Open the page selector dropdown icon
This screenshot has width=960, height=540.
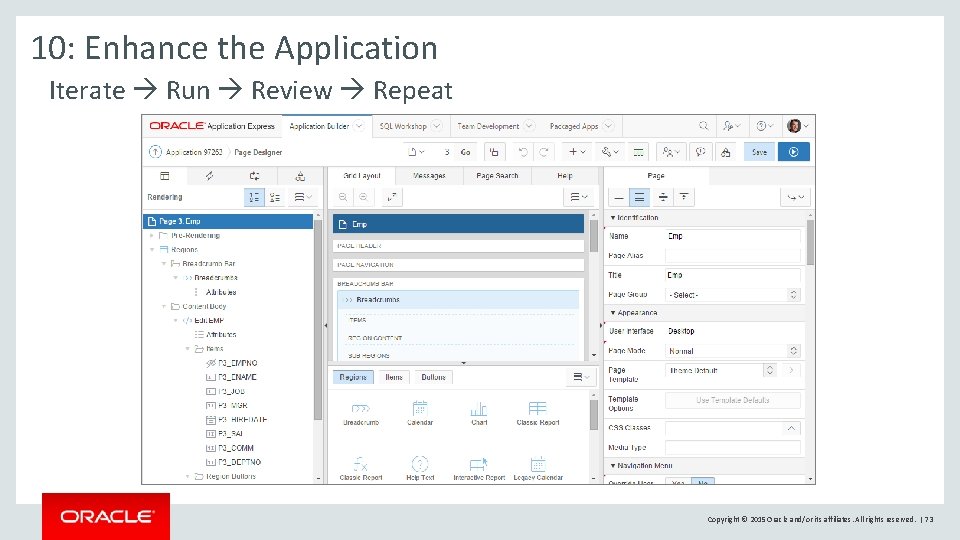[x=416, y=152]
